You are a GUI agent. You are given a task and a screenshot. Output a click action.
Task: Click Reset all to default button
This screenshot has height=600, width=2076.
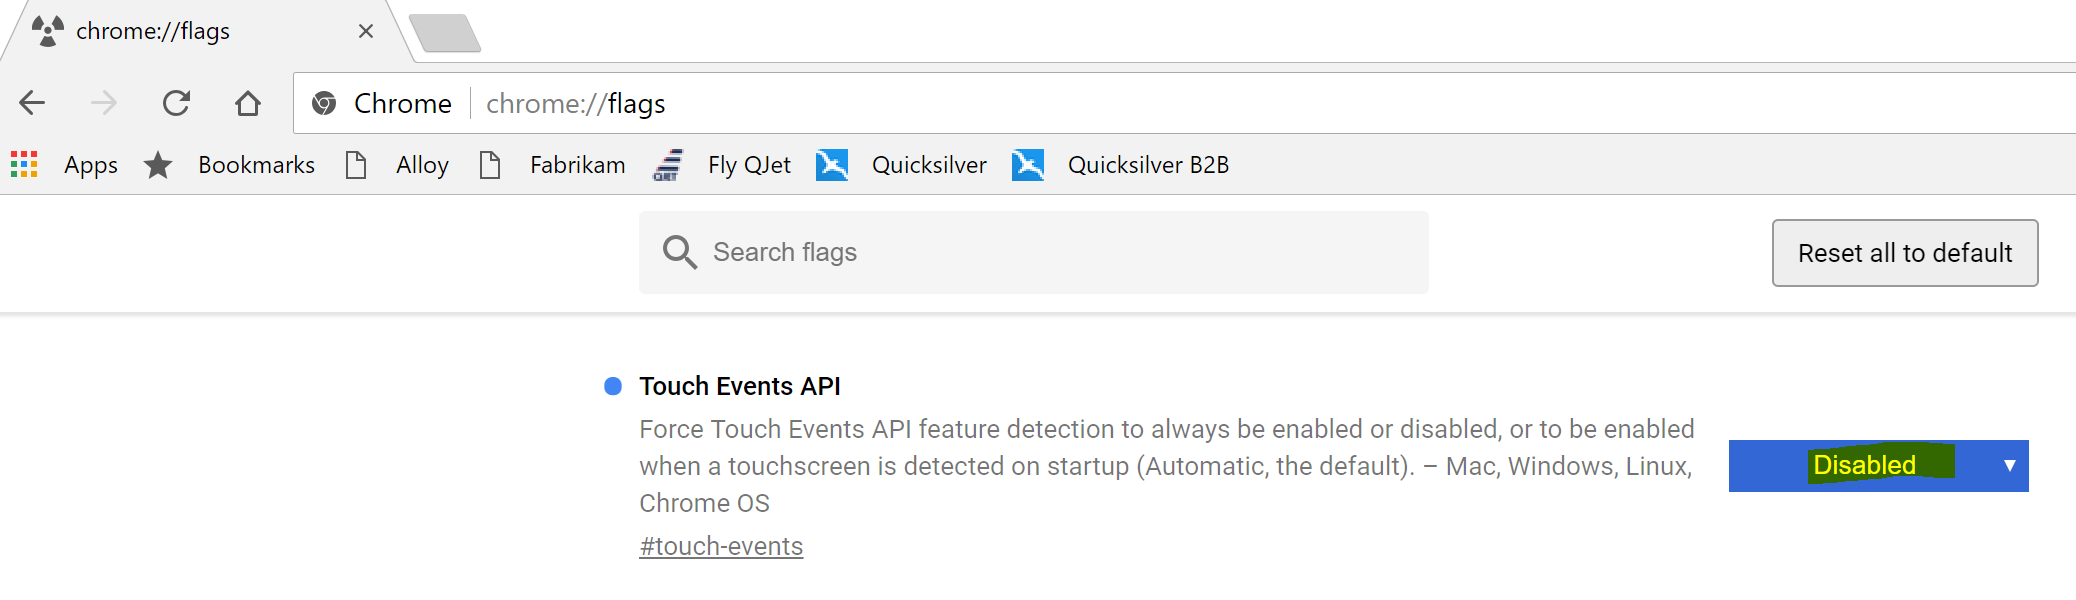pyautogui.click(x=1904, y=253)
